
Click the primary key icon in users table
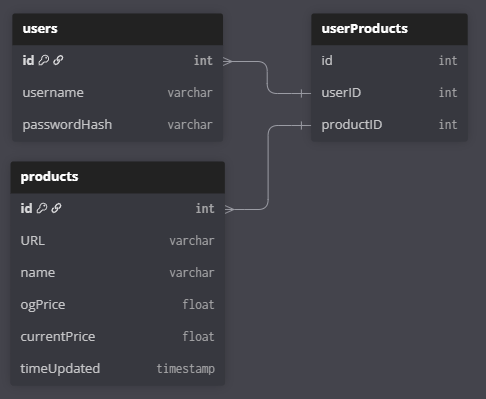click(x=44, y=60)
